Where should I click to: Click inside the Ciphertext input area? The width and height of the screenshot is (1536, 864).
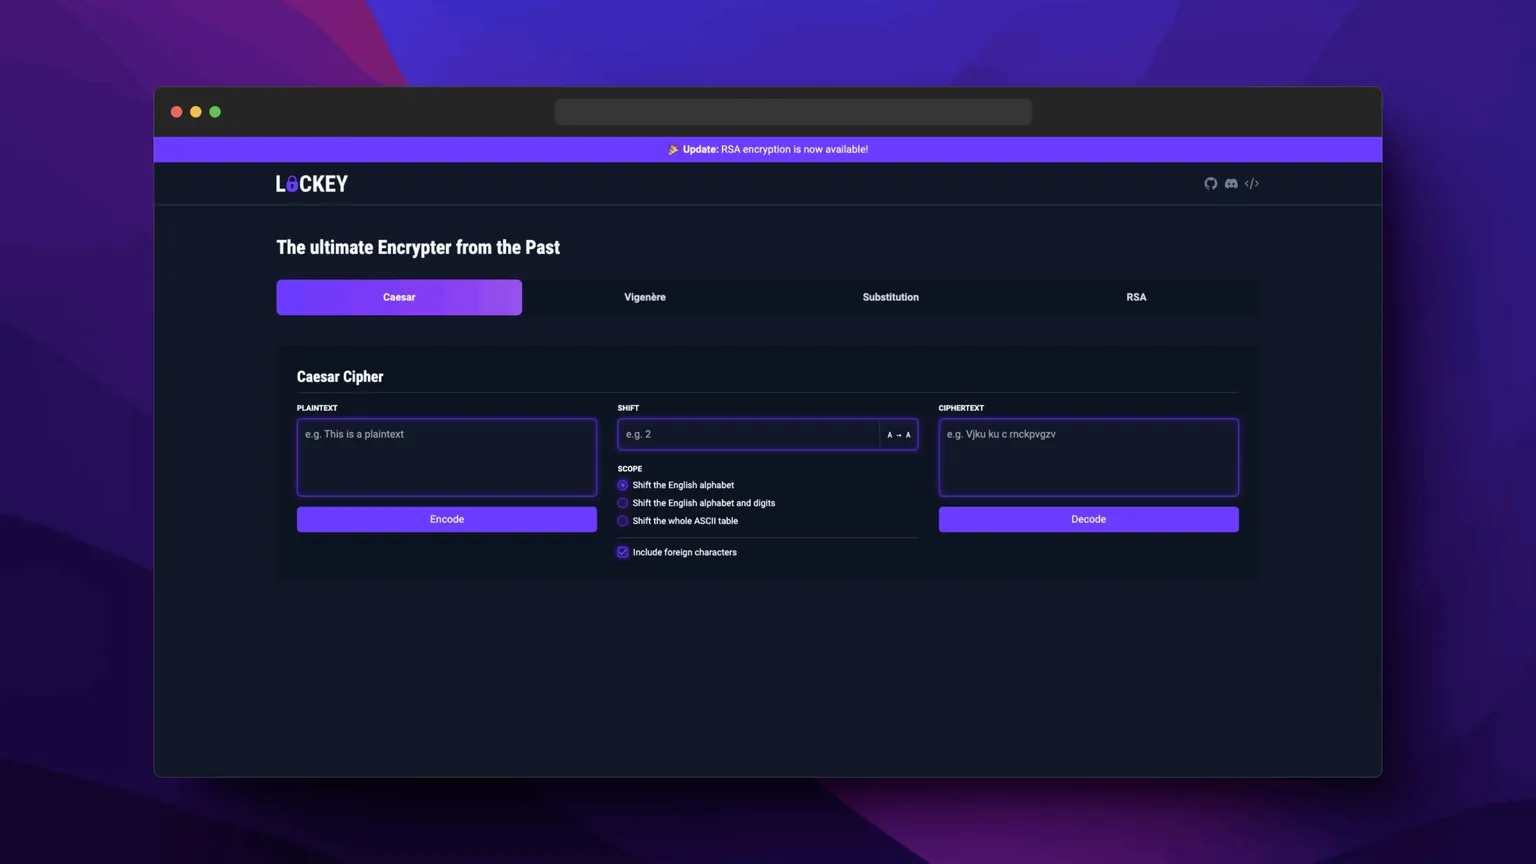point(1088,457)
